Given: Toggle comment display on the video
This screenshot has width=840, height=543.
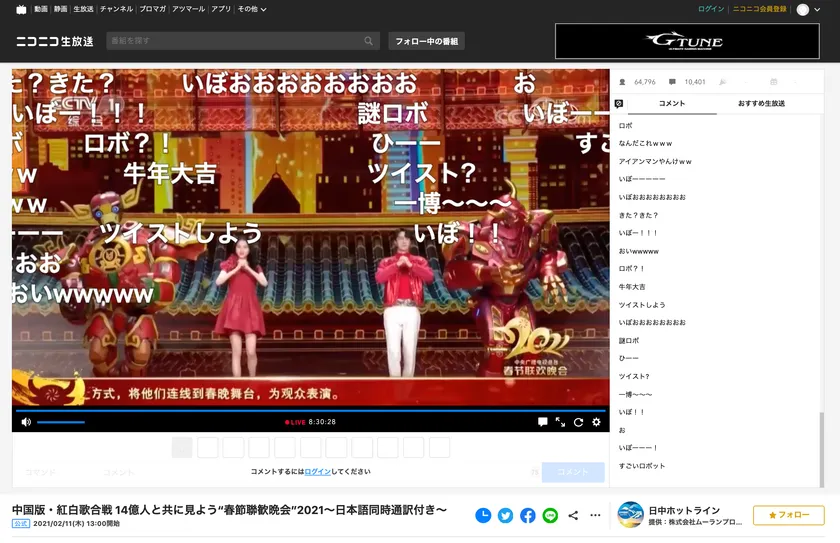Looking at the screenshot, I should 542,422.
